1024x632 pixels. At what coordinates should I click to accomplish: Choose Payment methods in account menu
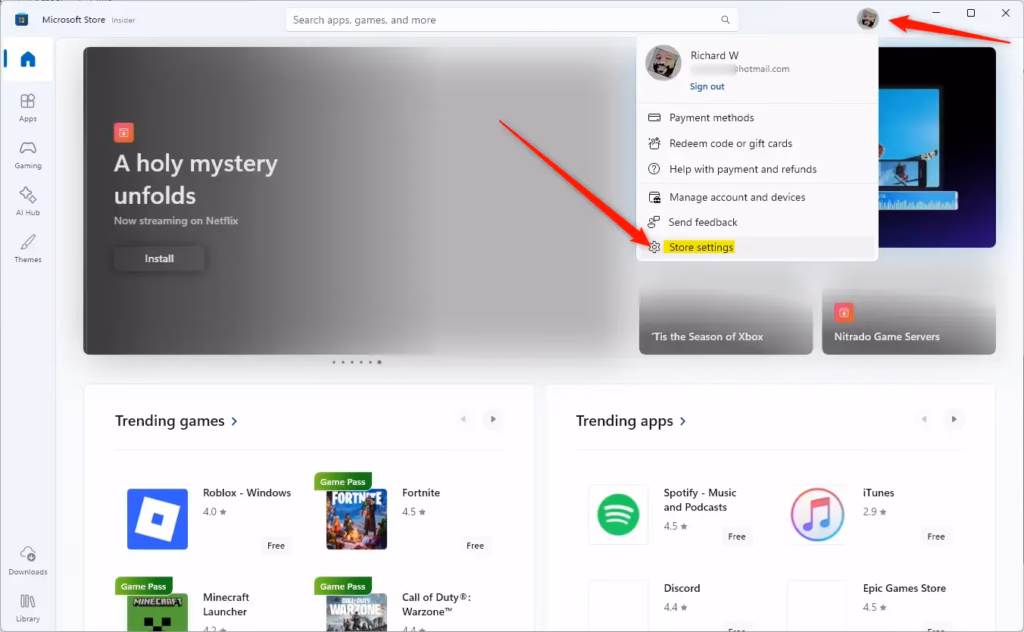711,118
